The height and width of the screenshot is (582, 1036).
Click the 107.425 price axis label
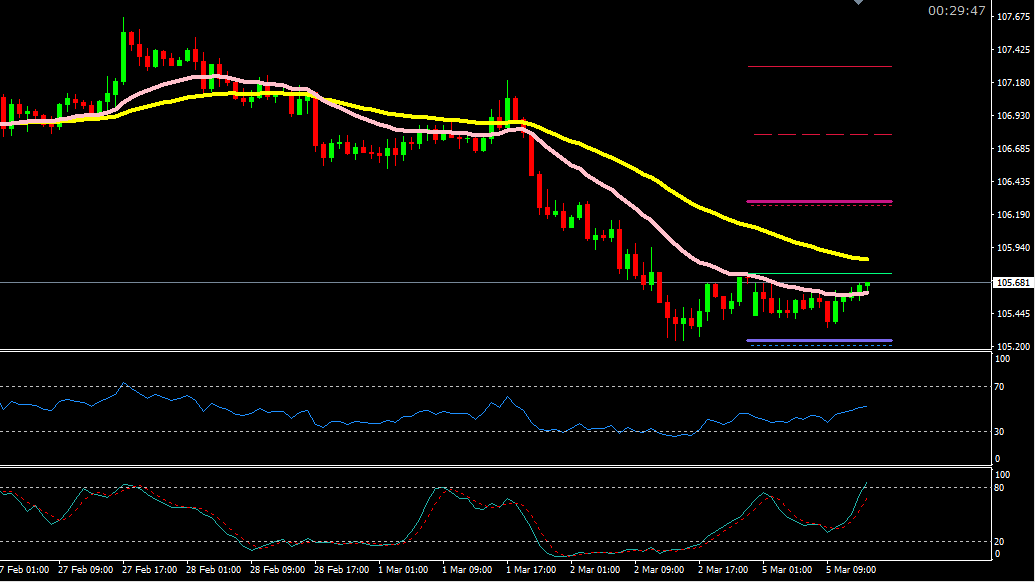click(x=1013, y=50)
